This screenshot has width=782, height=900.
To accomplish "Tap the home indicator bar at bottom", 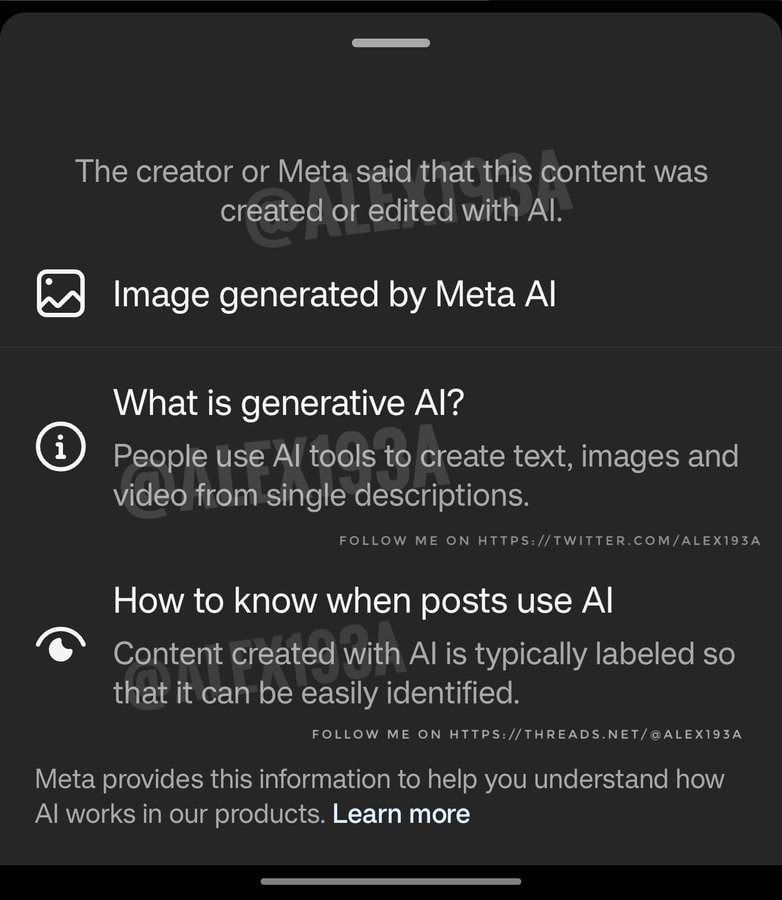I will pyautogui.click(x=391, y=881).
